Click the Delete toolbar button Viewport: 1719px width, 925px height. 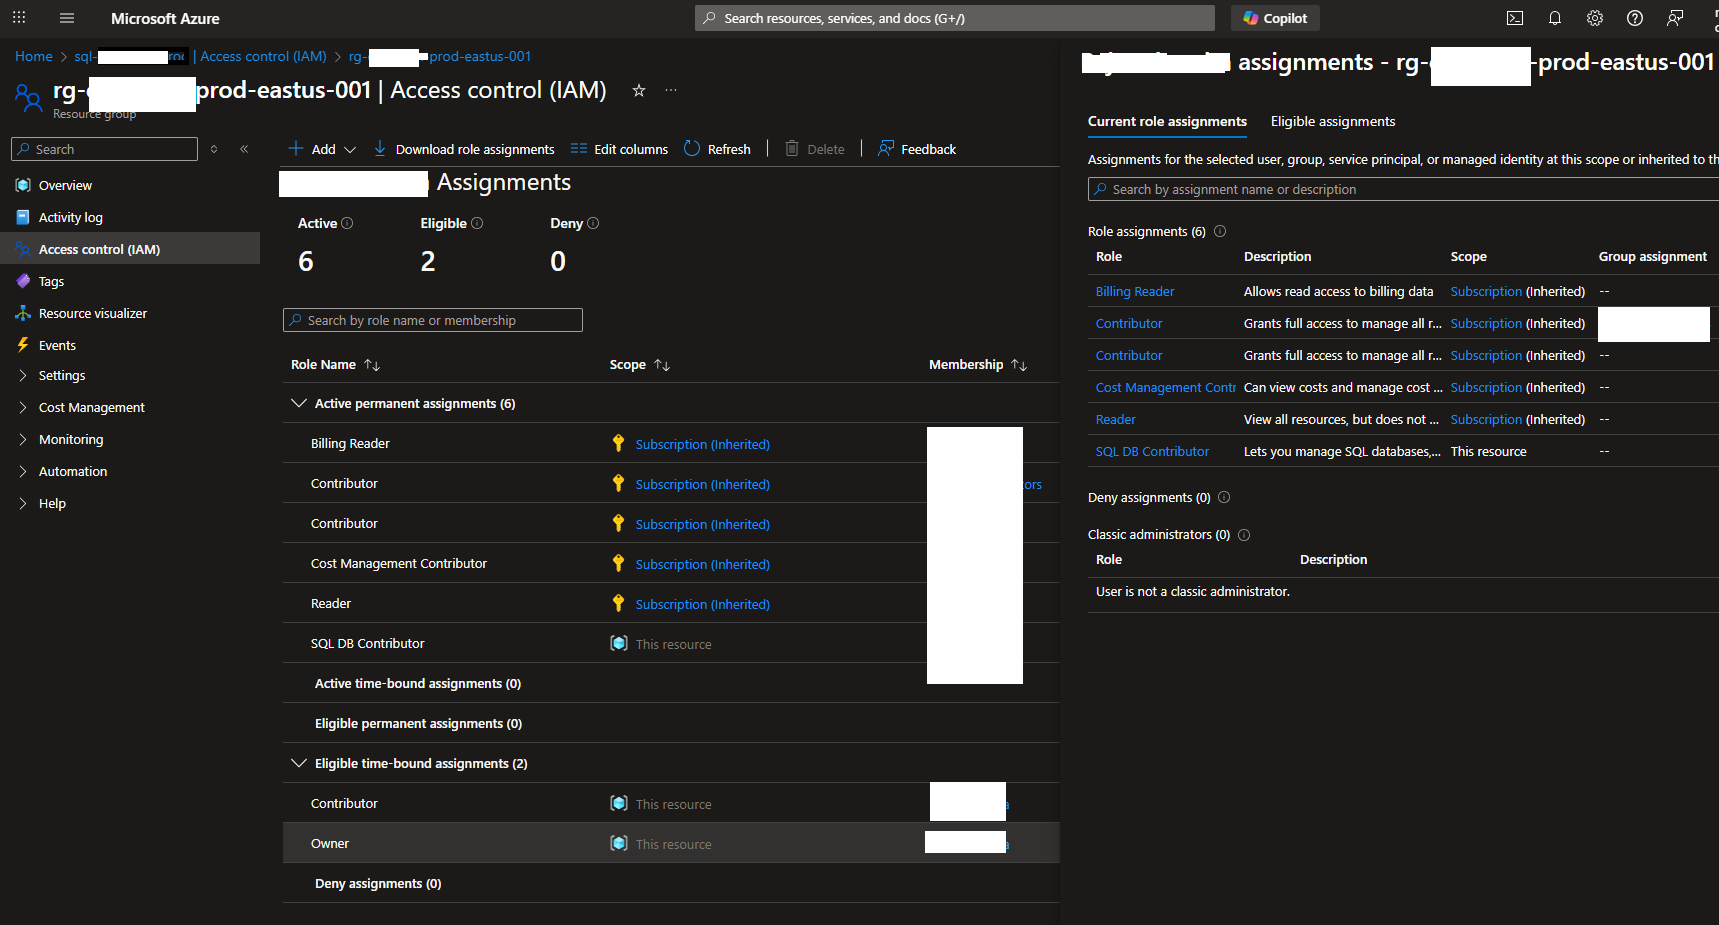click(x=815, y=149)
